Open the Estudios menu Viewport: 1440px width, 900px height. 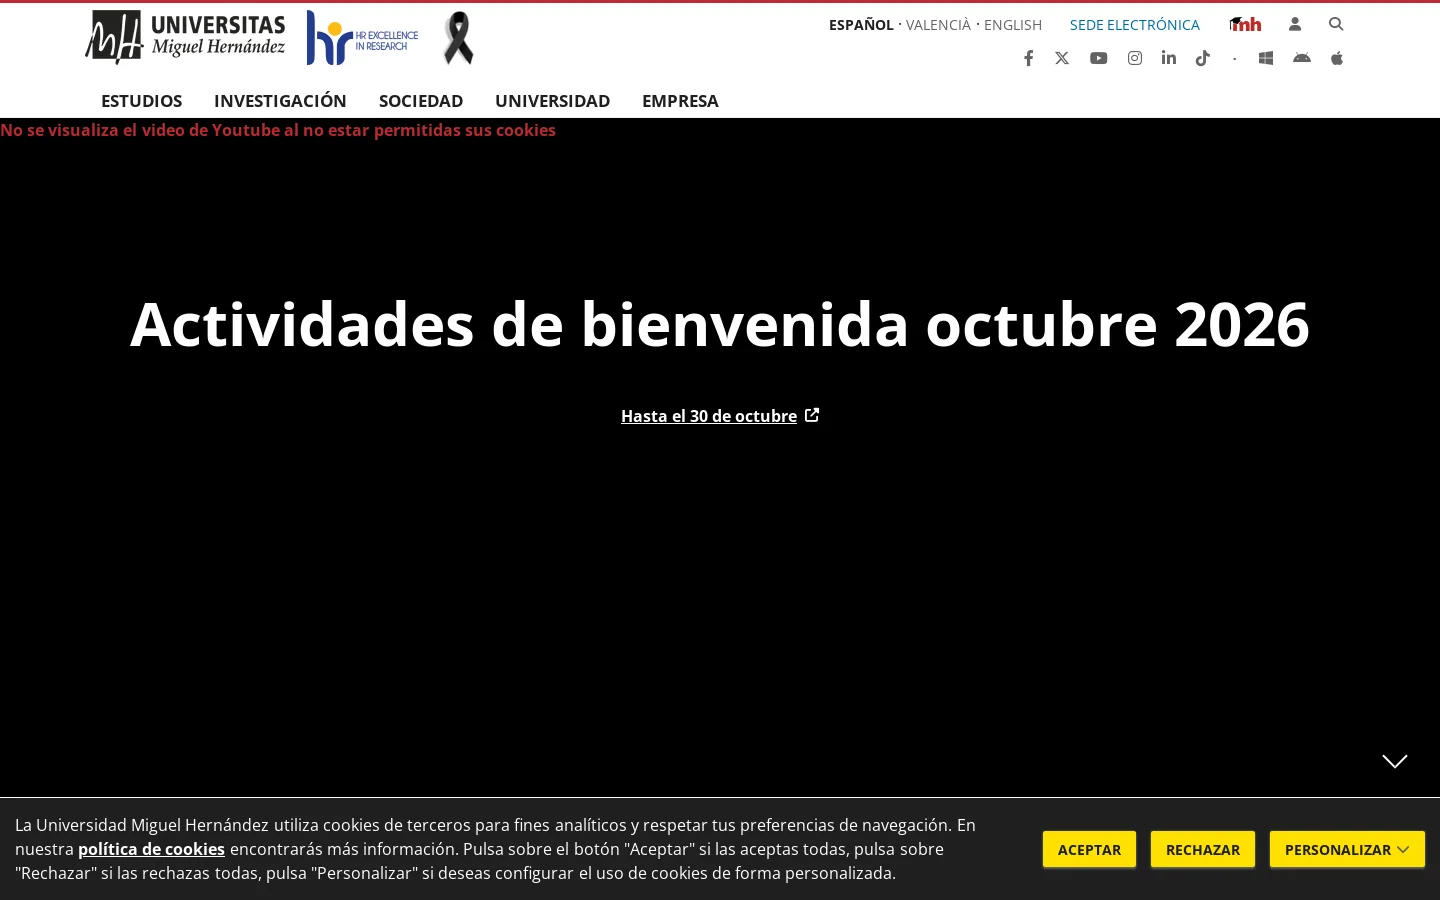141,101
